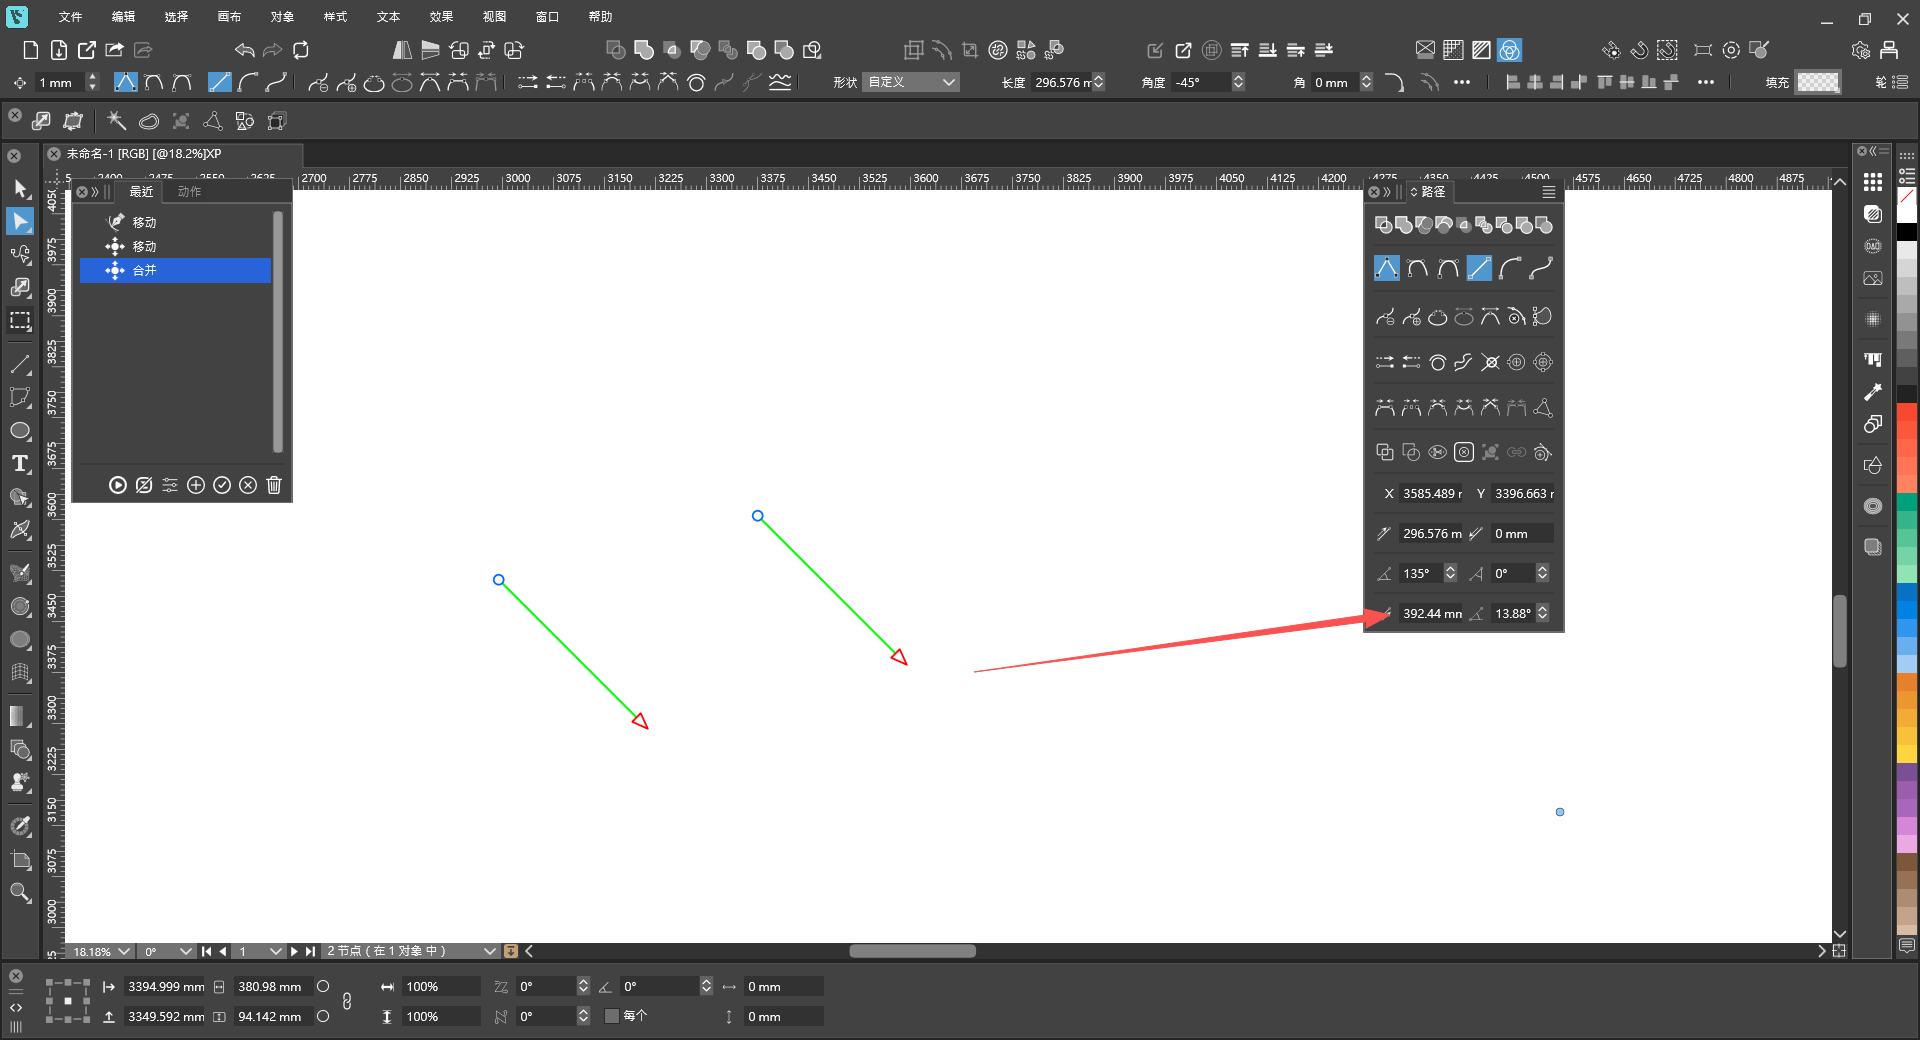Image resolution: width=1920 pixels, height=1040 pixels.
Task: Click the 填充 fill color swatch
Action: [1817, 82]
